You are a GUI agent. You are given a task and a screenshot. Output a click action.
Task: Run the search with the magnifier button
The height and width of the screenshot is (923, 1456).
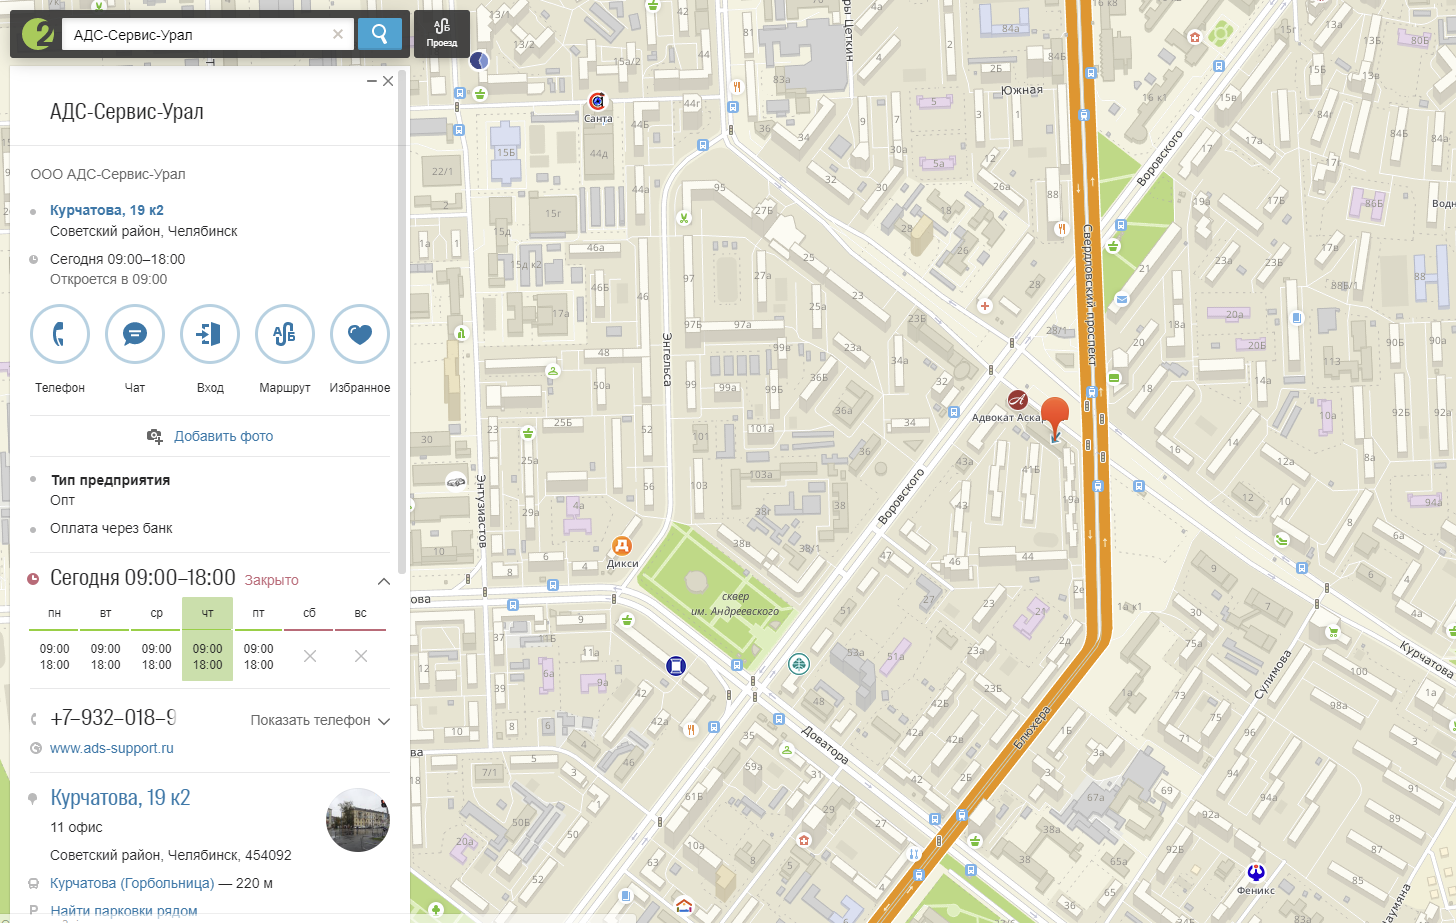coord(380,34)
